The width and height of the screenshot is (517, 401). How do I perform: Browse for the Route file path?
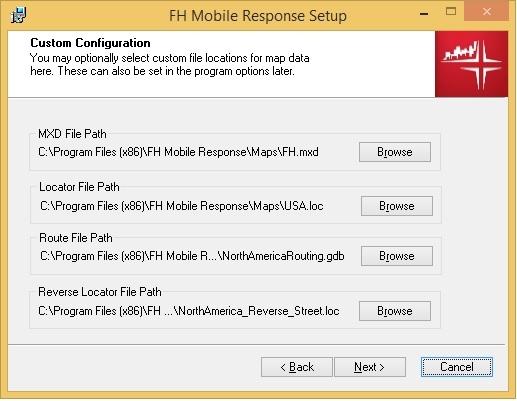coord(397,256)
